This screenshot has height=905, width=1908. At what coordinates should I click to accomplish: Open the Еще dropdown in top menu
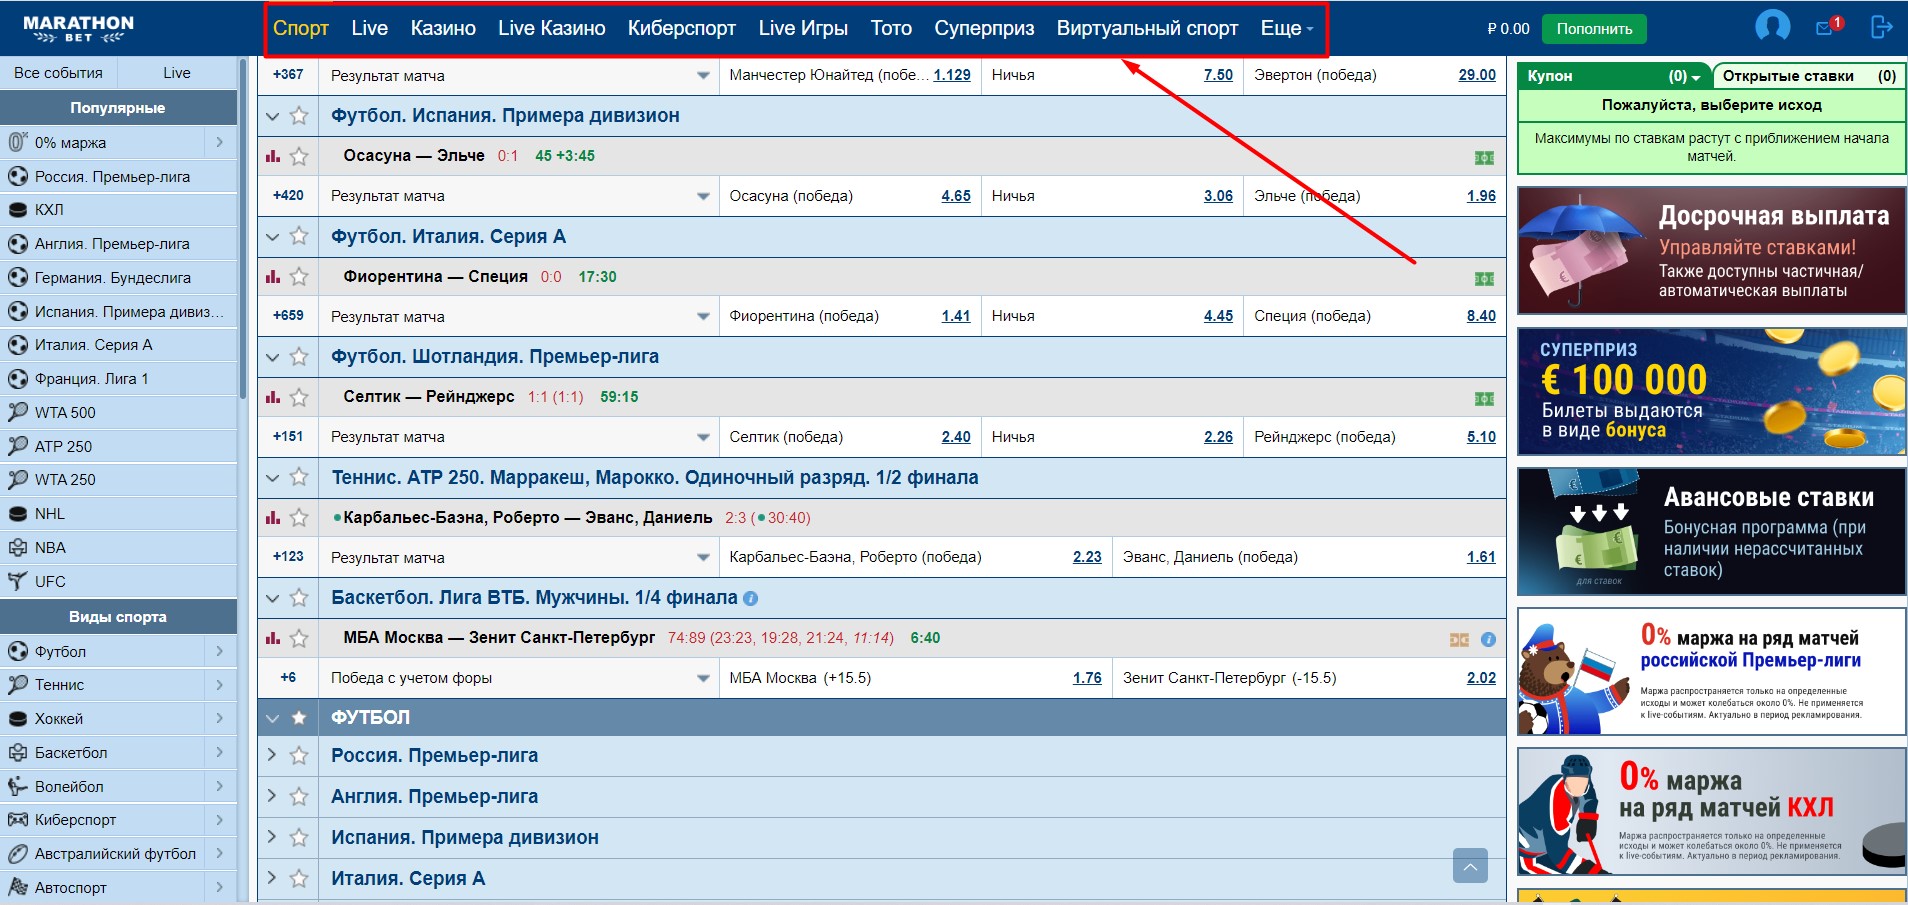pos(1287,28)
